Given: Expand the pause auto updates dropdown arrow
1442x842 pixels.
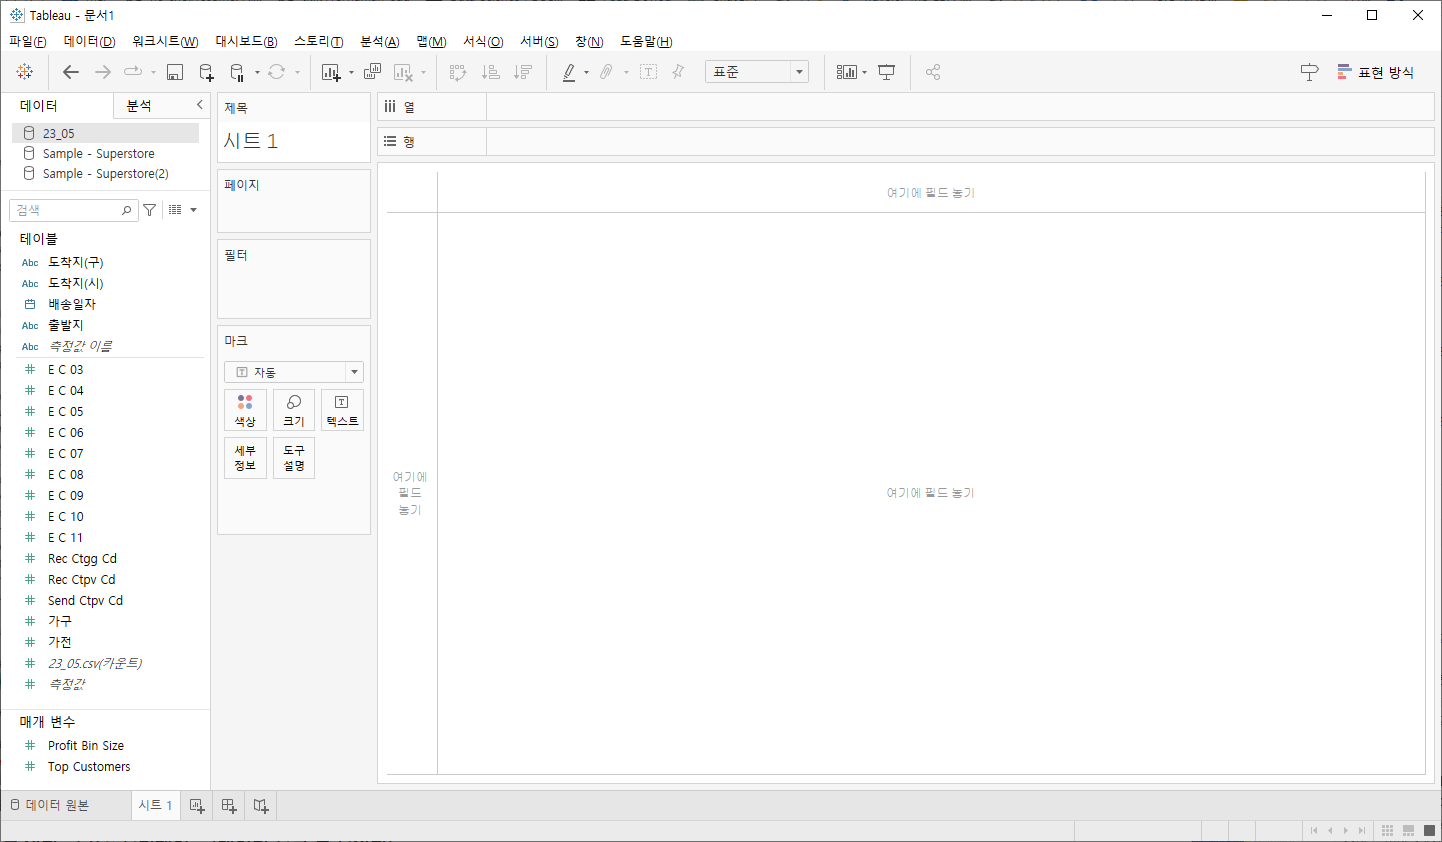Looking at the screenshot, I should (x=257, y=72).
